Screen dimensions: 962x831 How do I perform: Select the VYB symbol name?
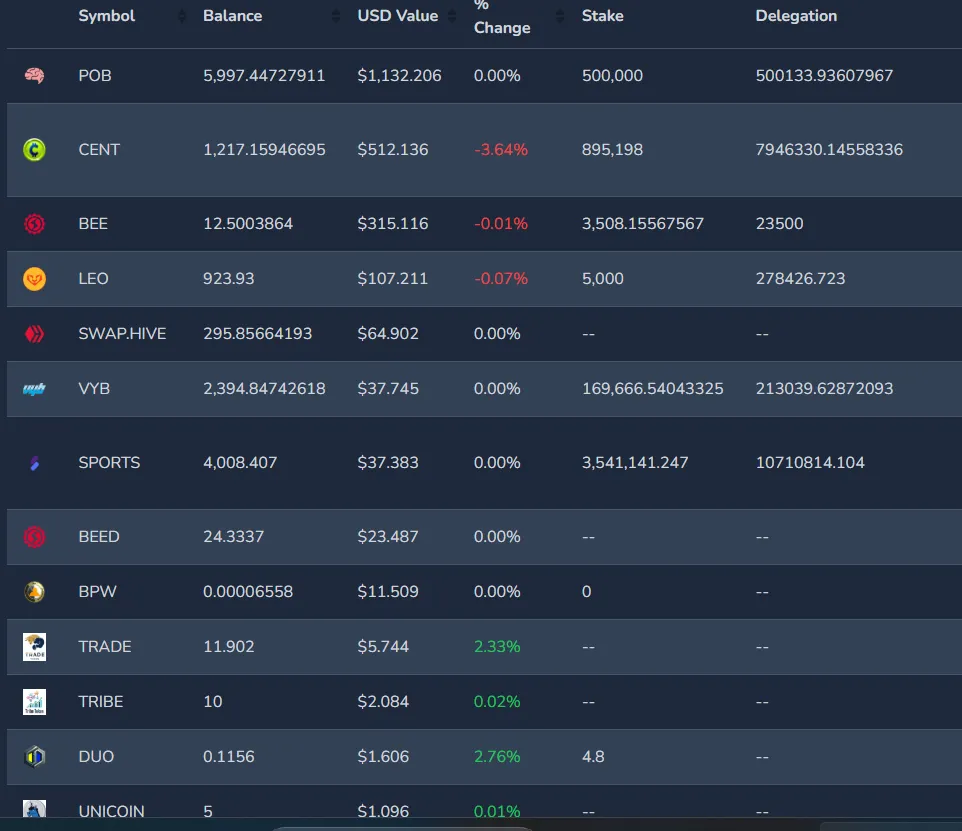coord(94,389)
